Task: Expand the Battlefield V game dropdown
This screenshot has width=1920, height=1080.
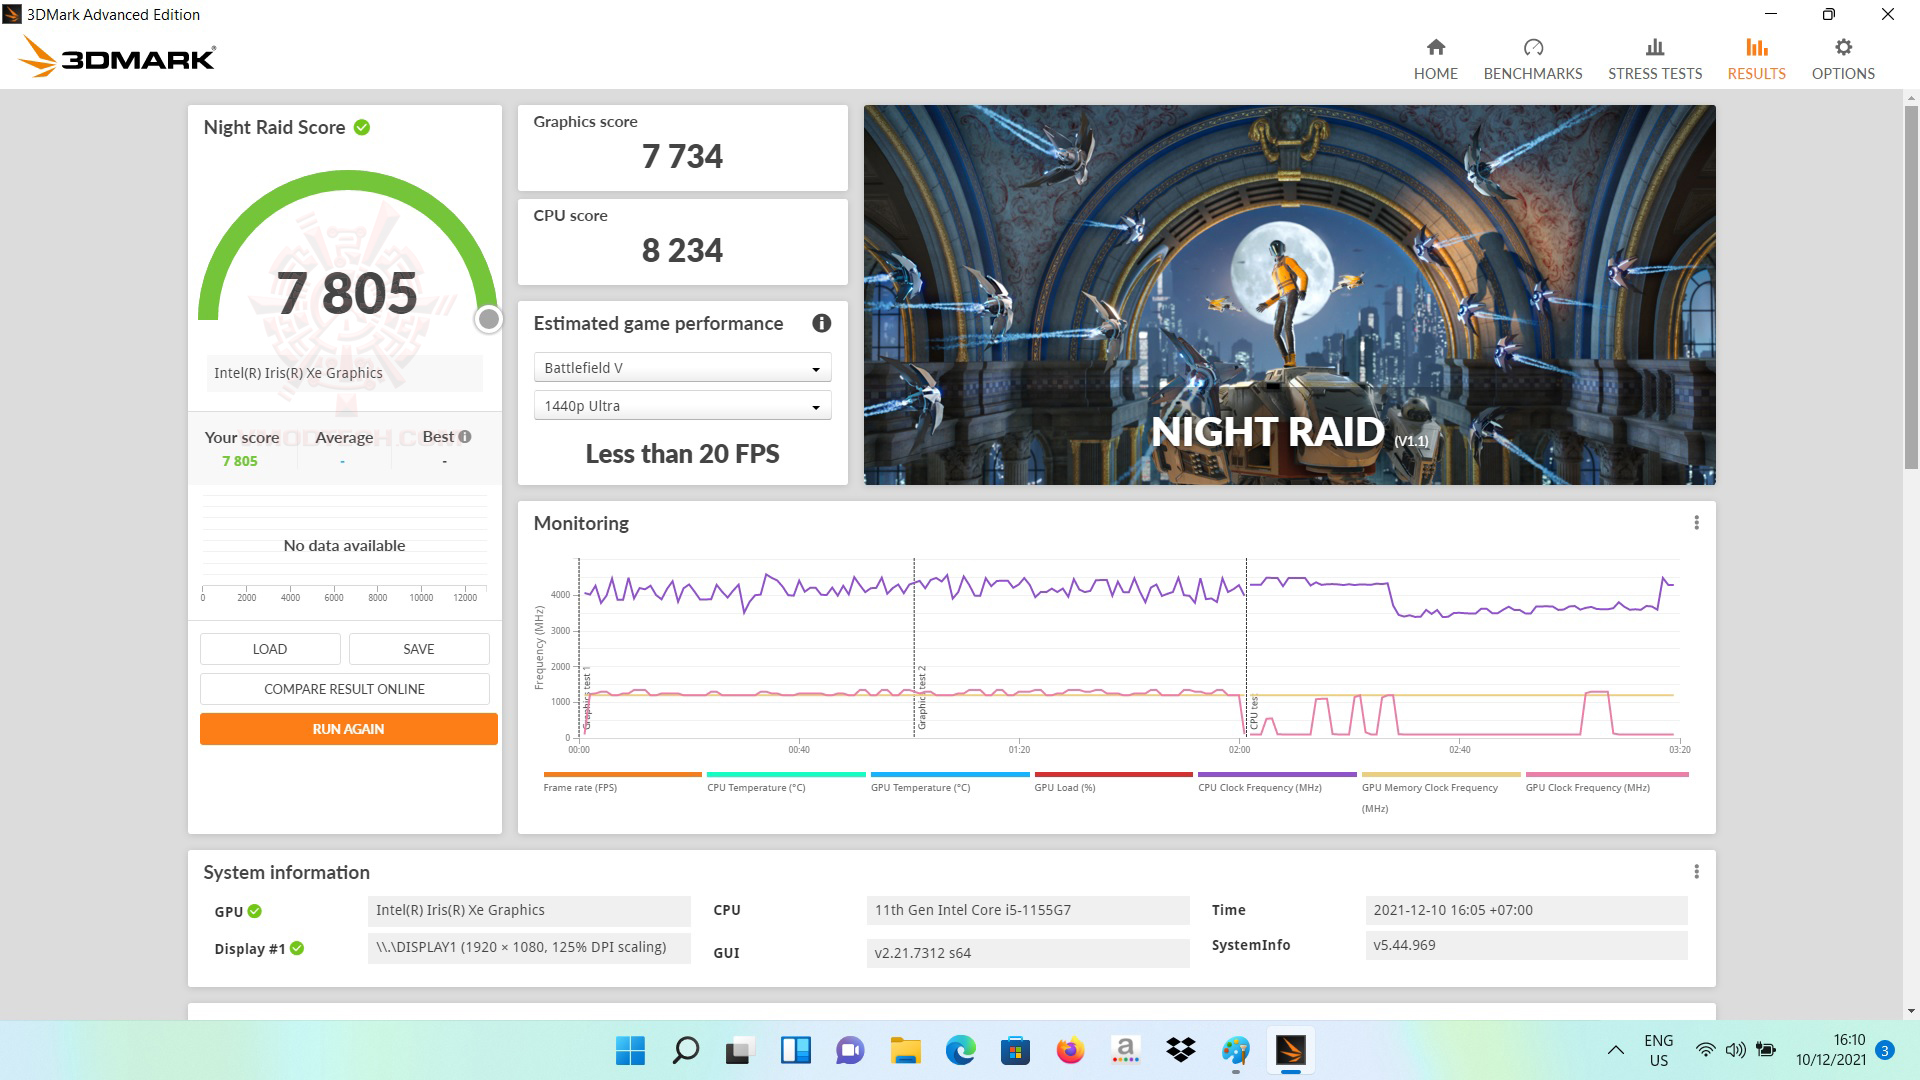Action: (x=682, y=368)
